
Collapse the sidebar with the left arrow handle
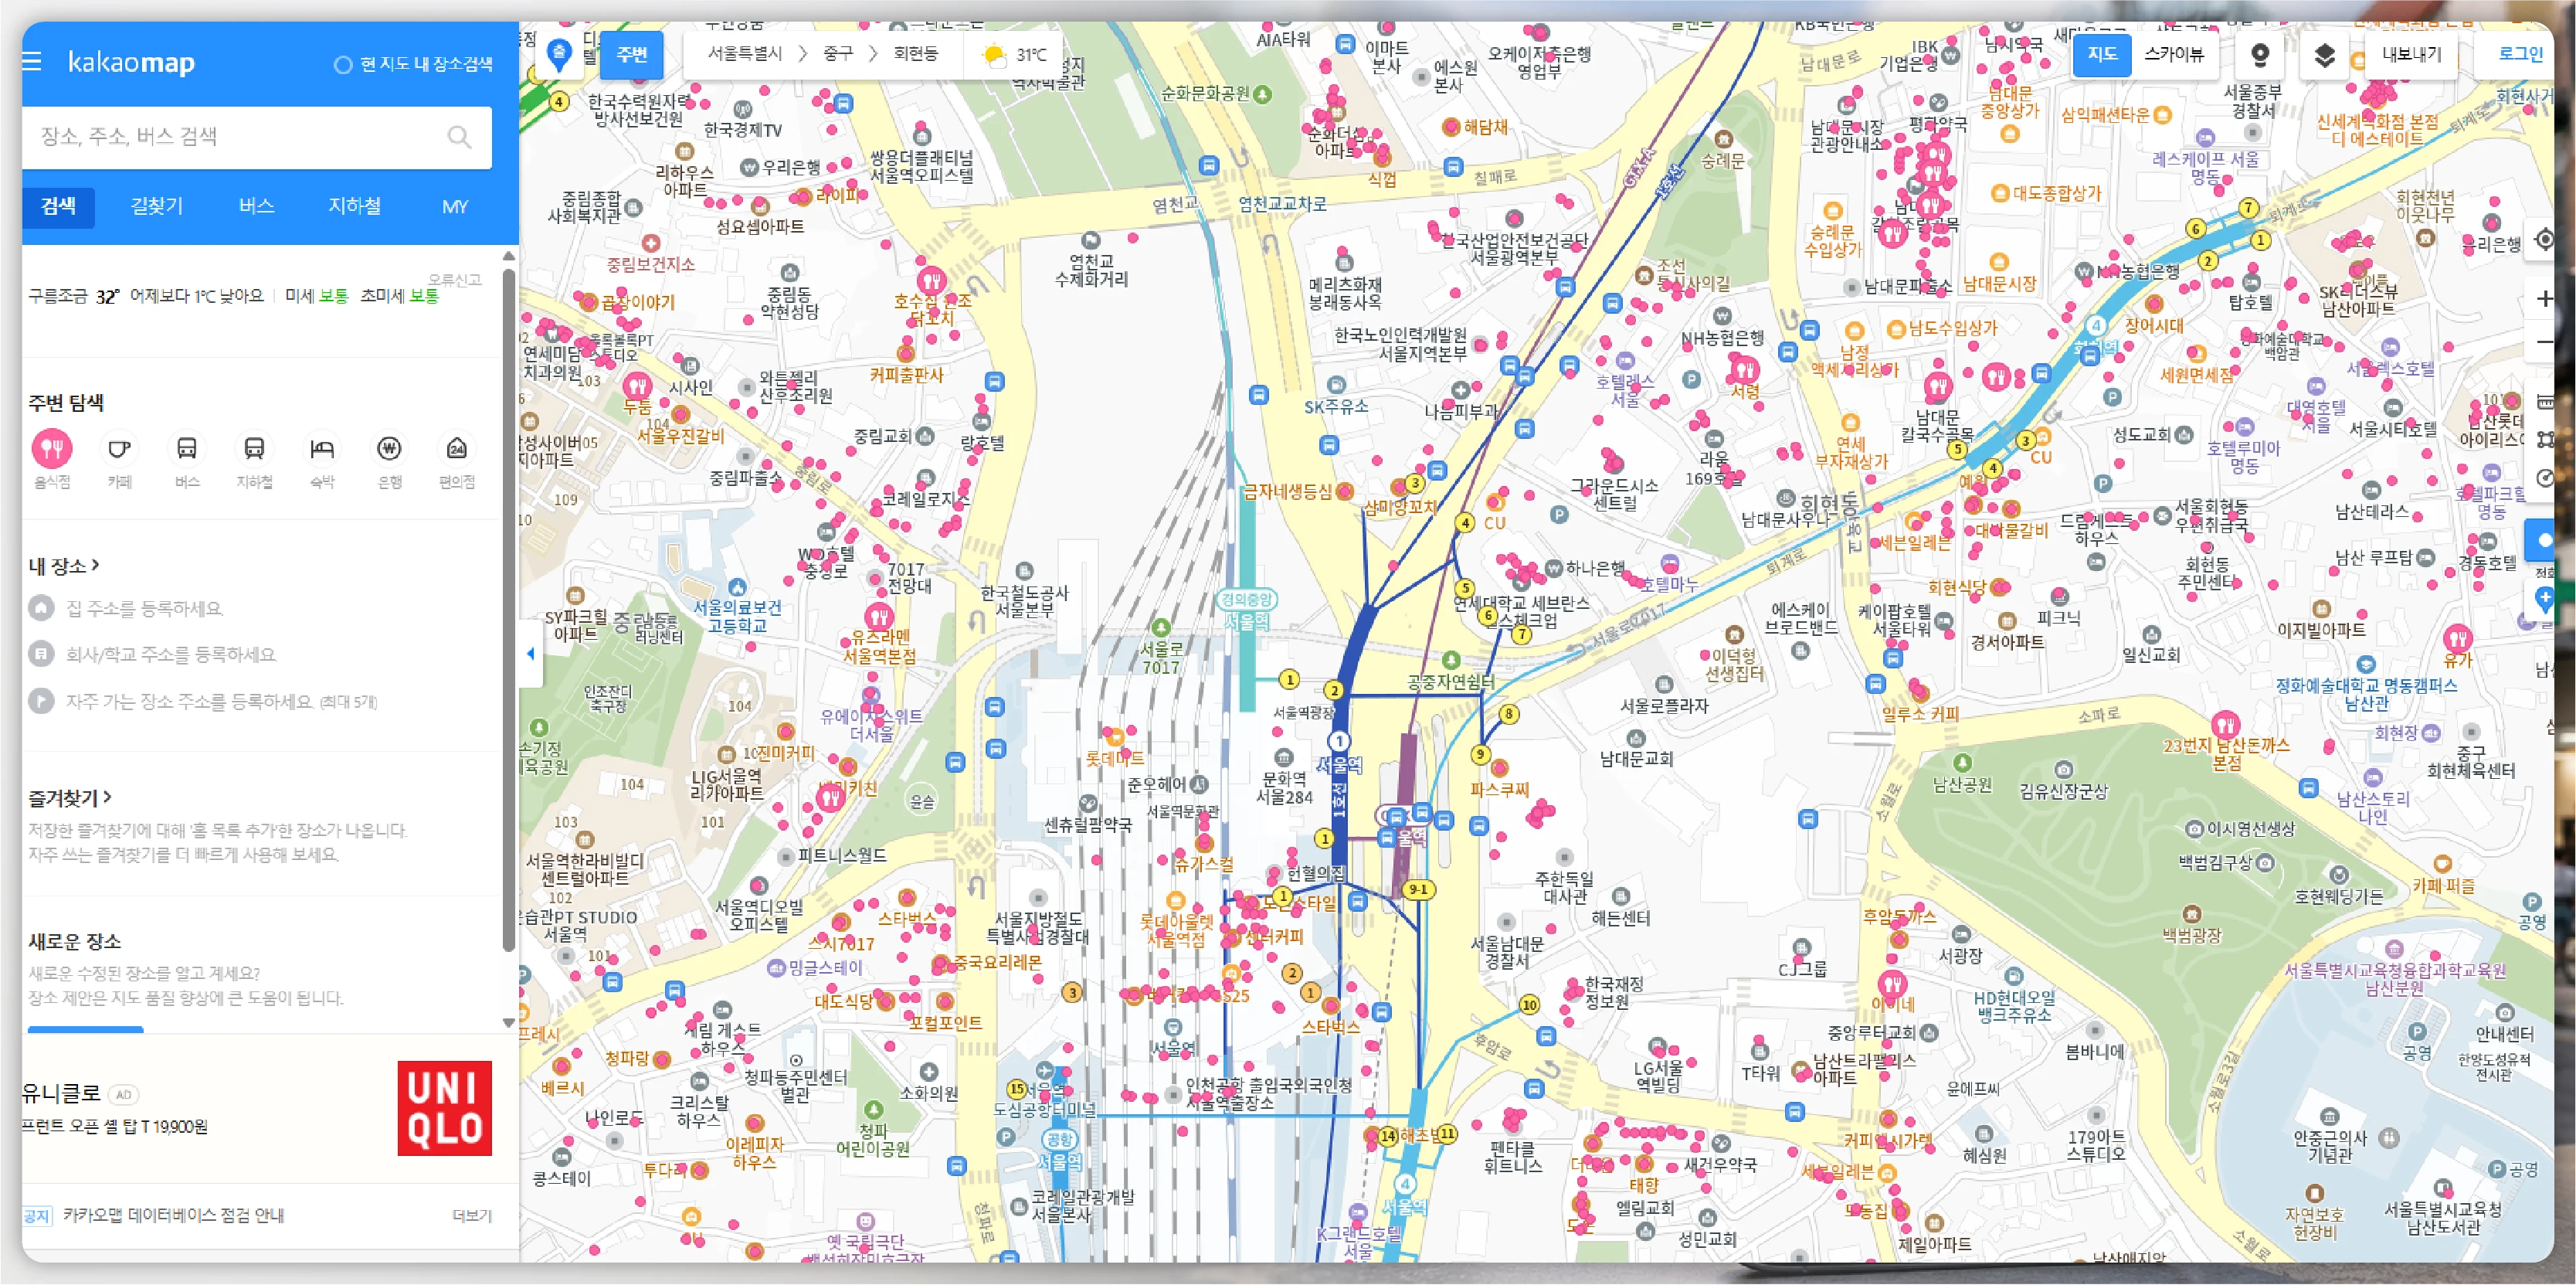tap(531, 654)
